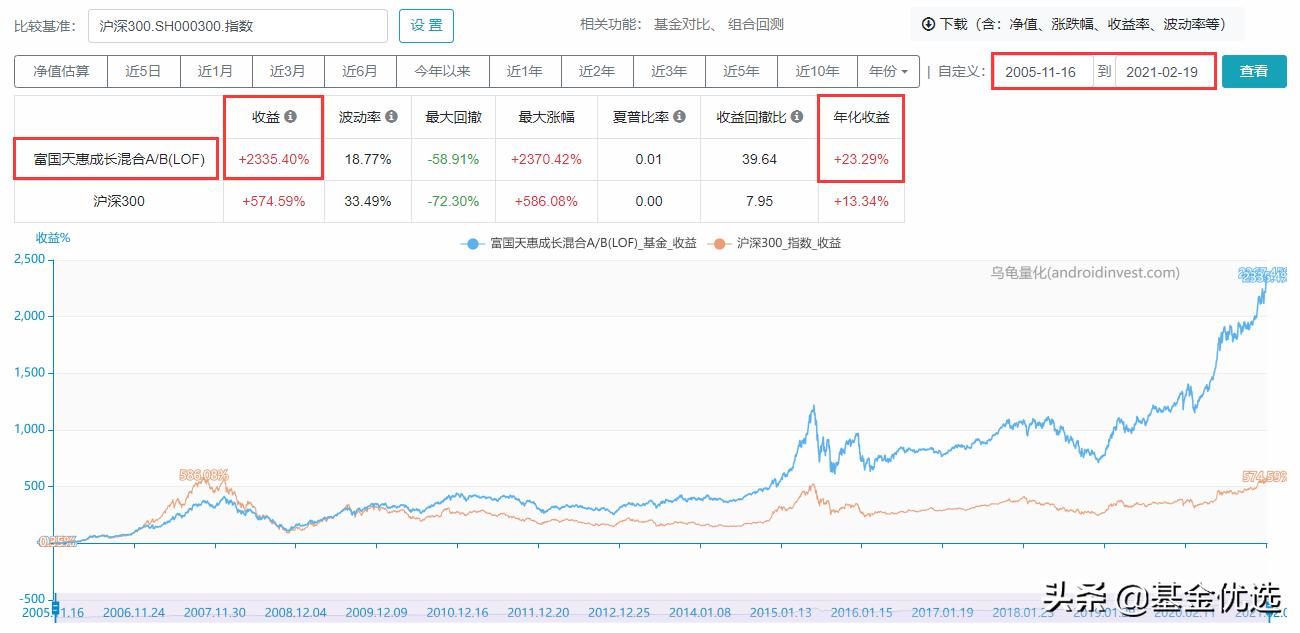Click the info icon beside 波动率

pos(392,117)
